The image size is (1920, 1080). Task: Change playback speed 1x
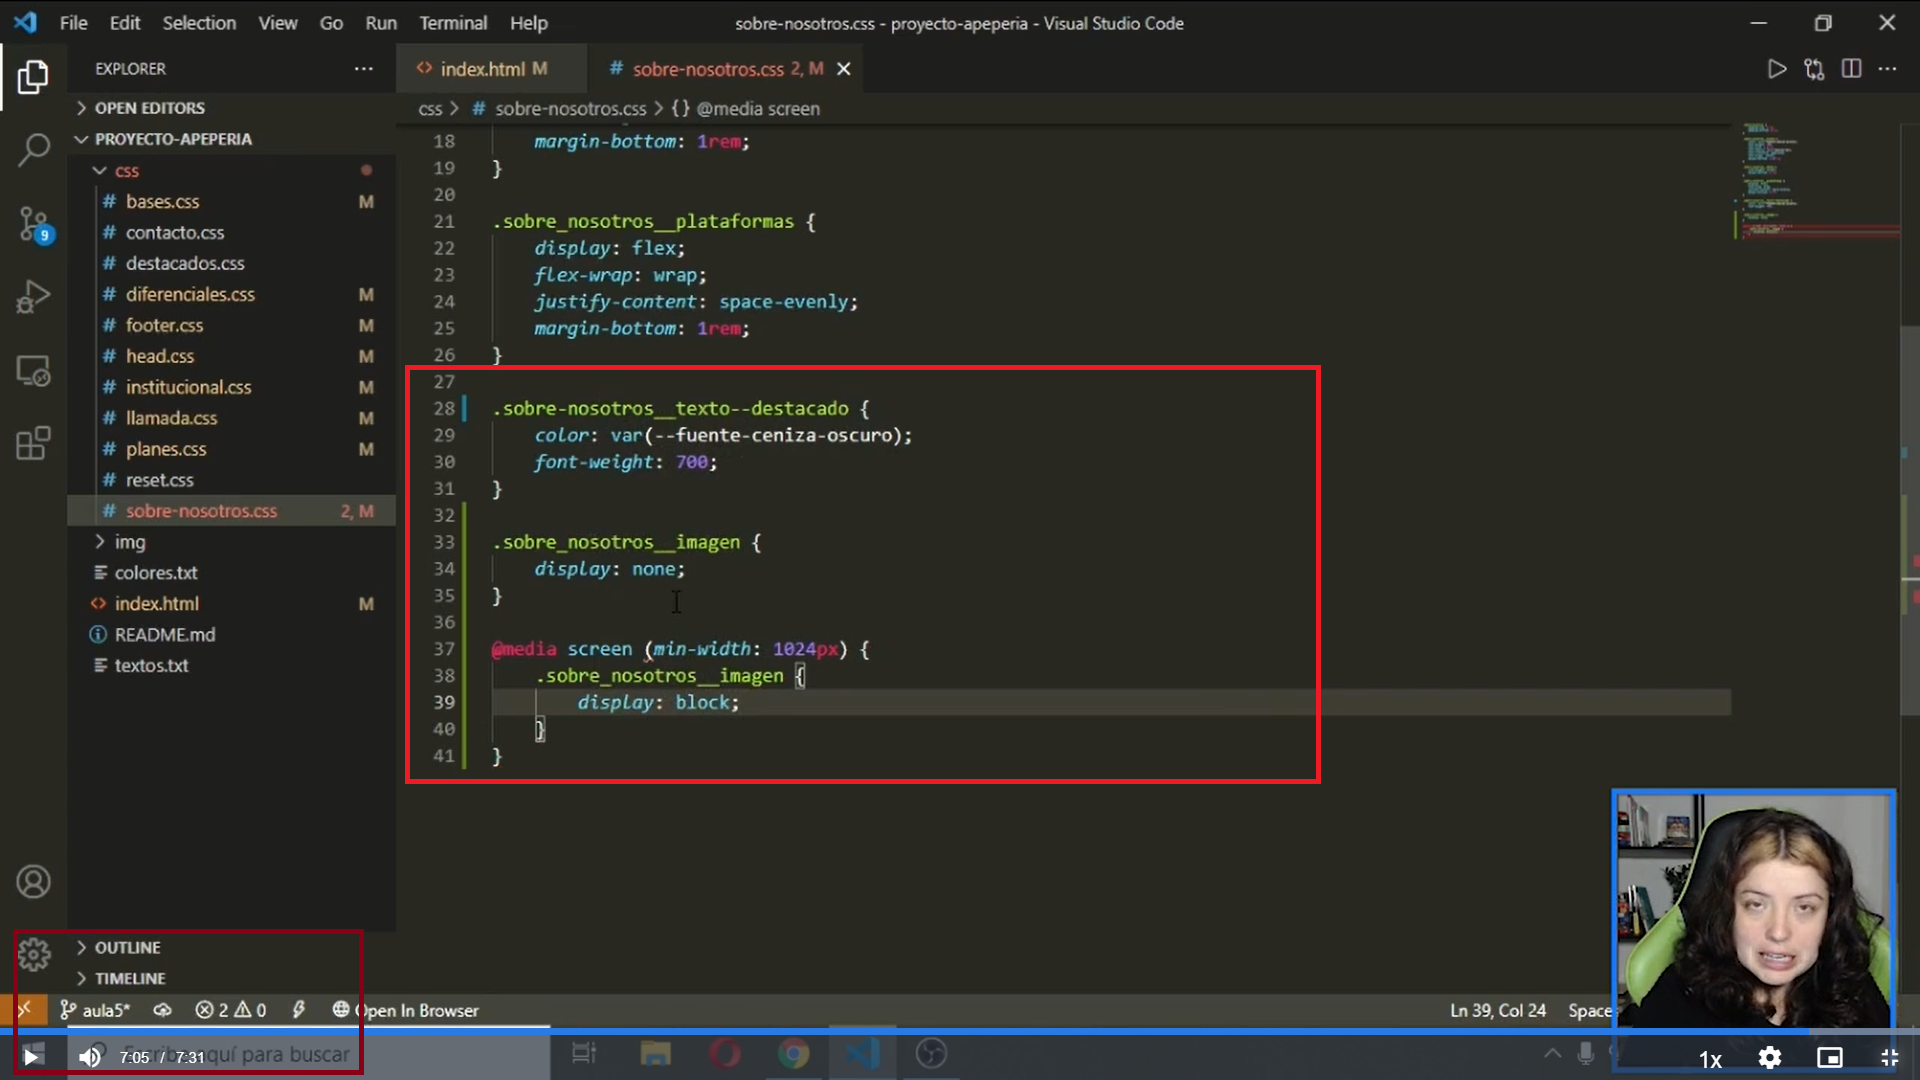(x=1710, y=1059)
